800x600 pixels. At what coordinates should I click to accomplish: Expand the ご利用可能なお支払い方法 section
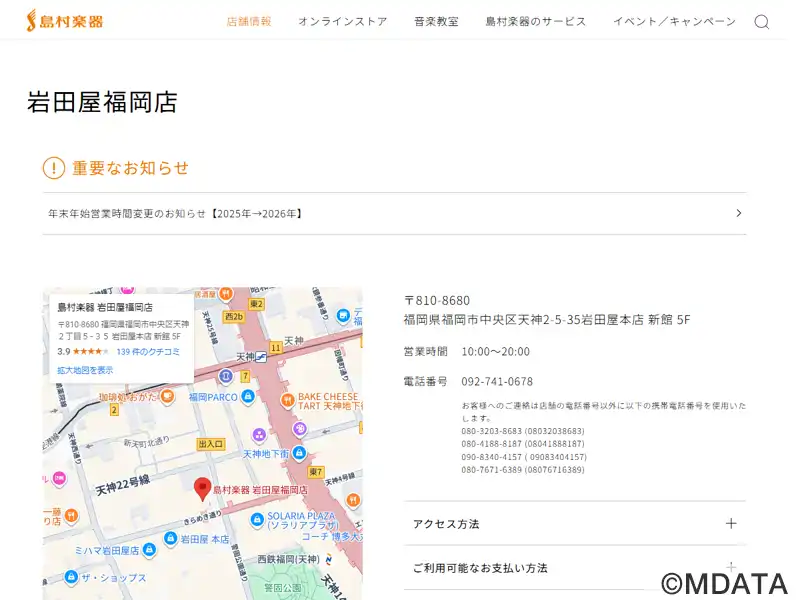(x=574, y=568)
